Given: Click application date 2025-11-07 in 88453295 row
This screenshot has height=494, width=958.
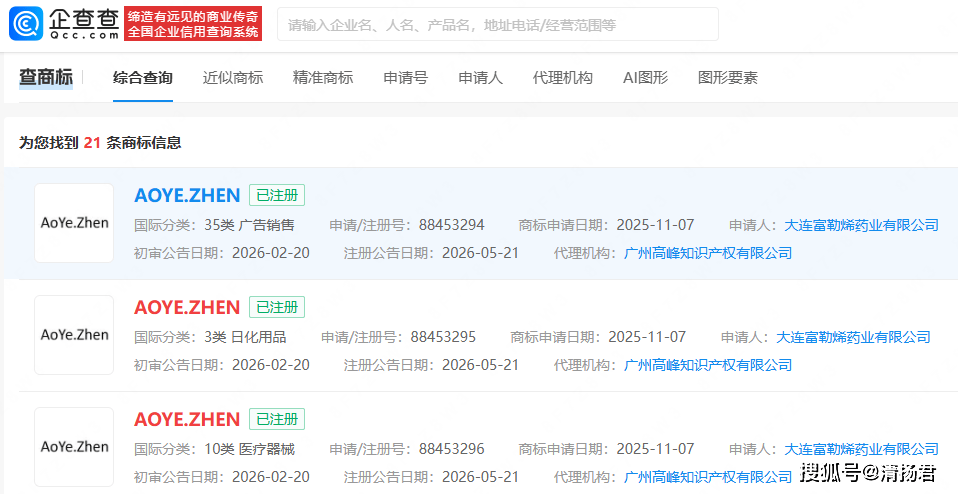Looking at the screenshot, I should (x=647, y=336).
